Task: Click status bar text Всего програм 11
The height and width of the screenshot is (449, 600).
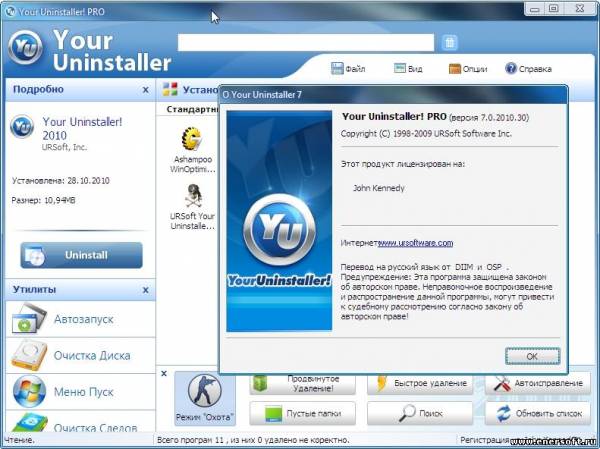Action: (253, 440)
